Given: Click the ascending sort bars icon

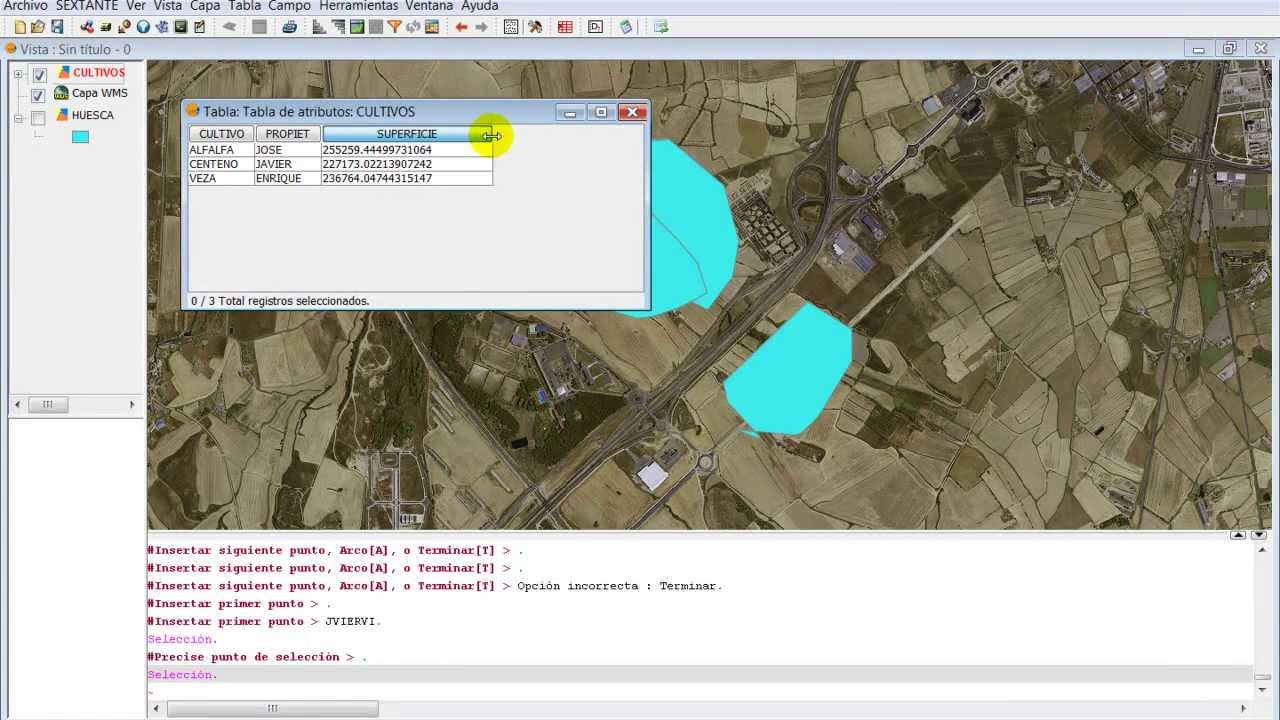Looking at the screenshot, I should pyautogui.click(x=319, y=27).
